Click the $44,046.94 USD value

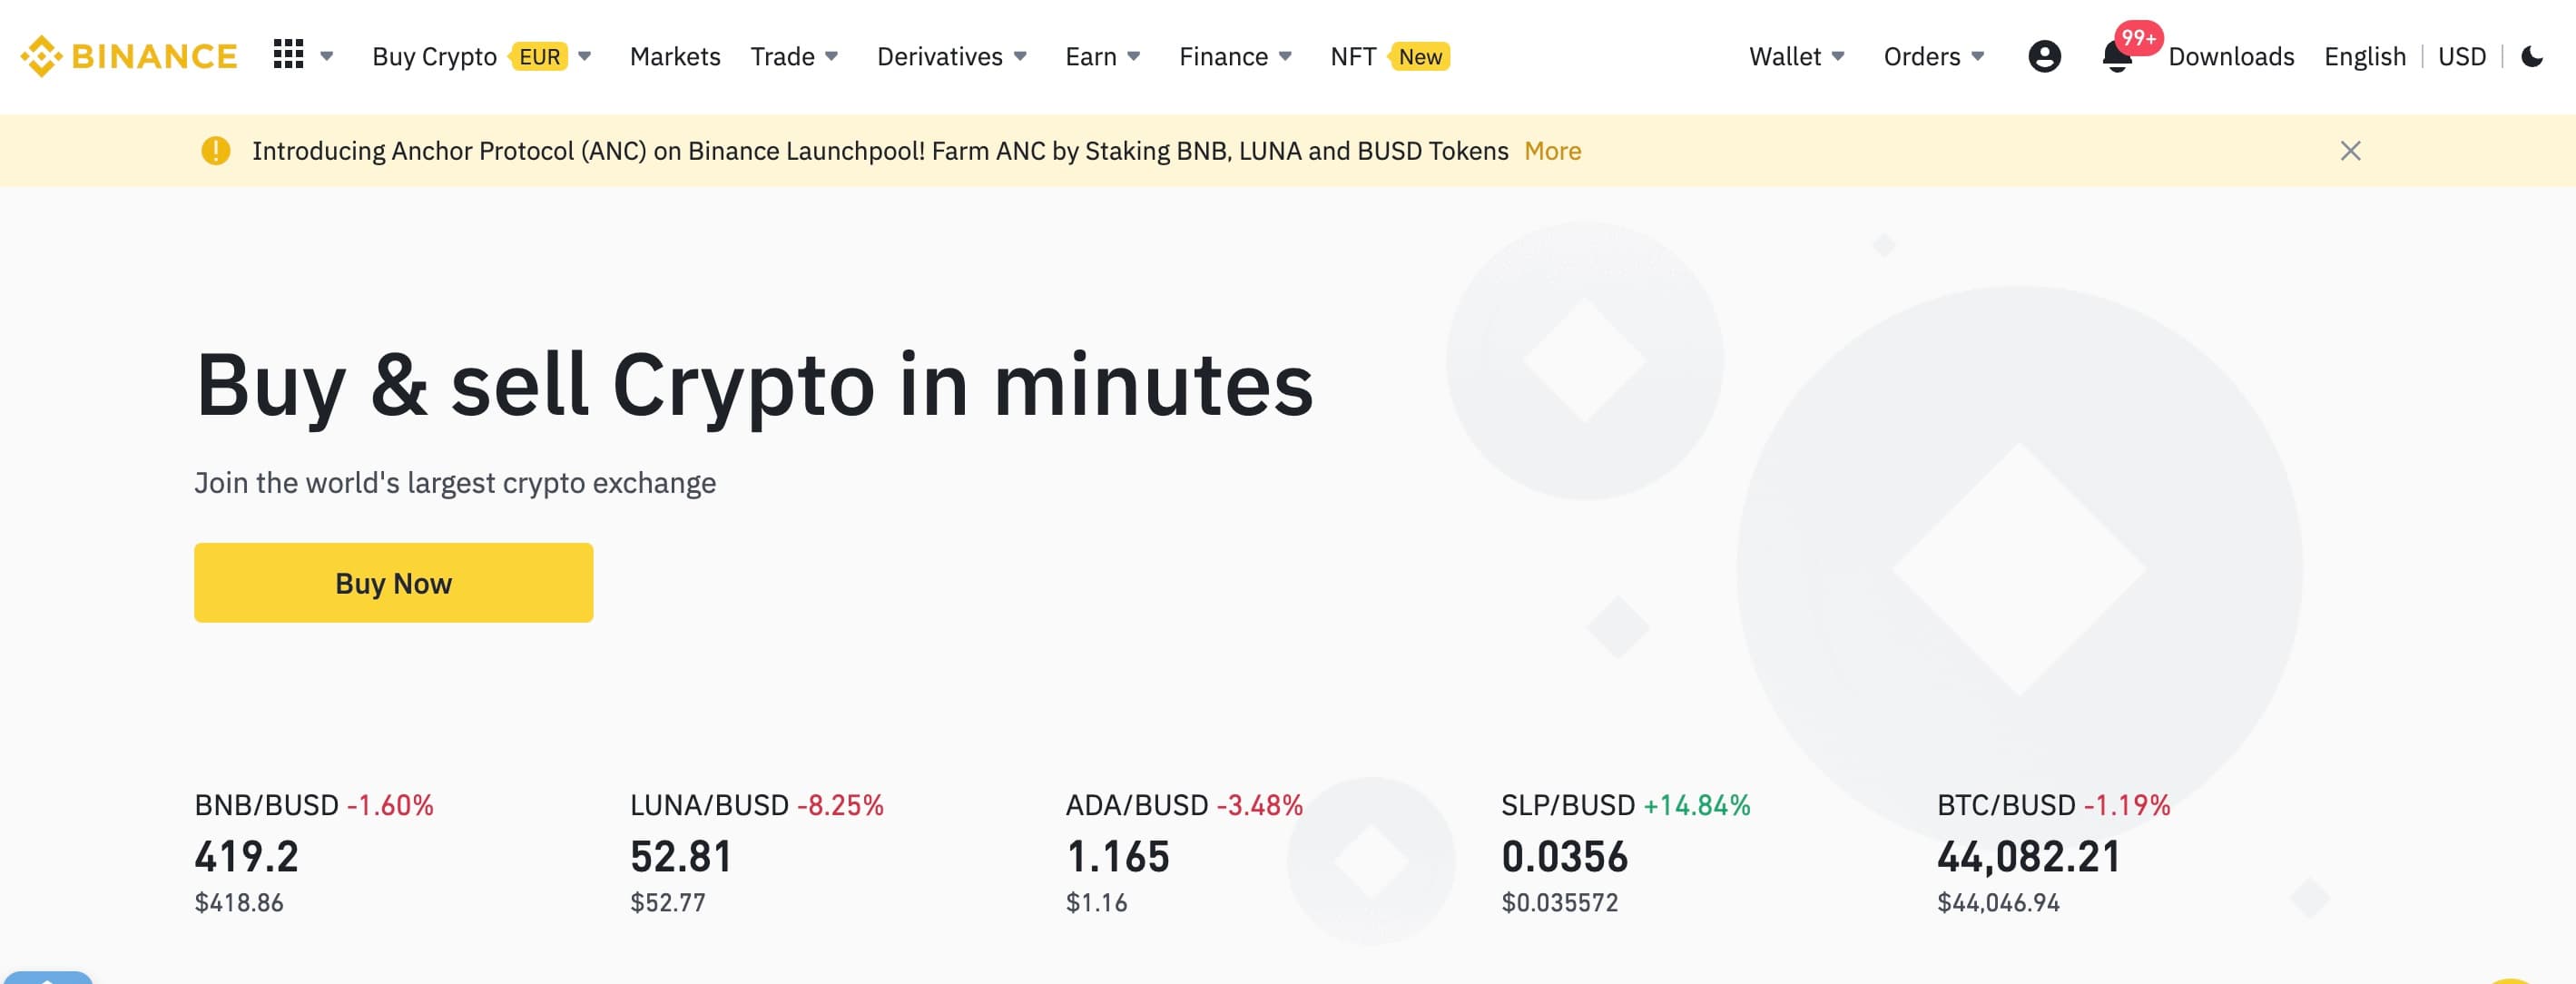tap(1998, 903)
